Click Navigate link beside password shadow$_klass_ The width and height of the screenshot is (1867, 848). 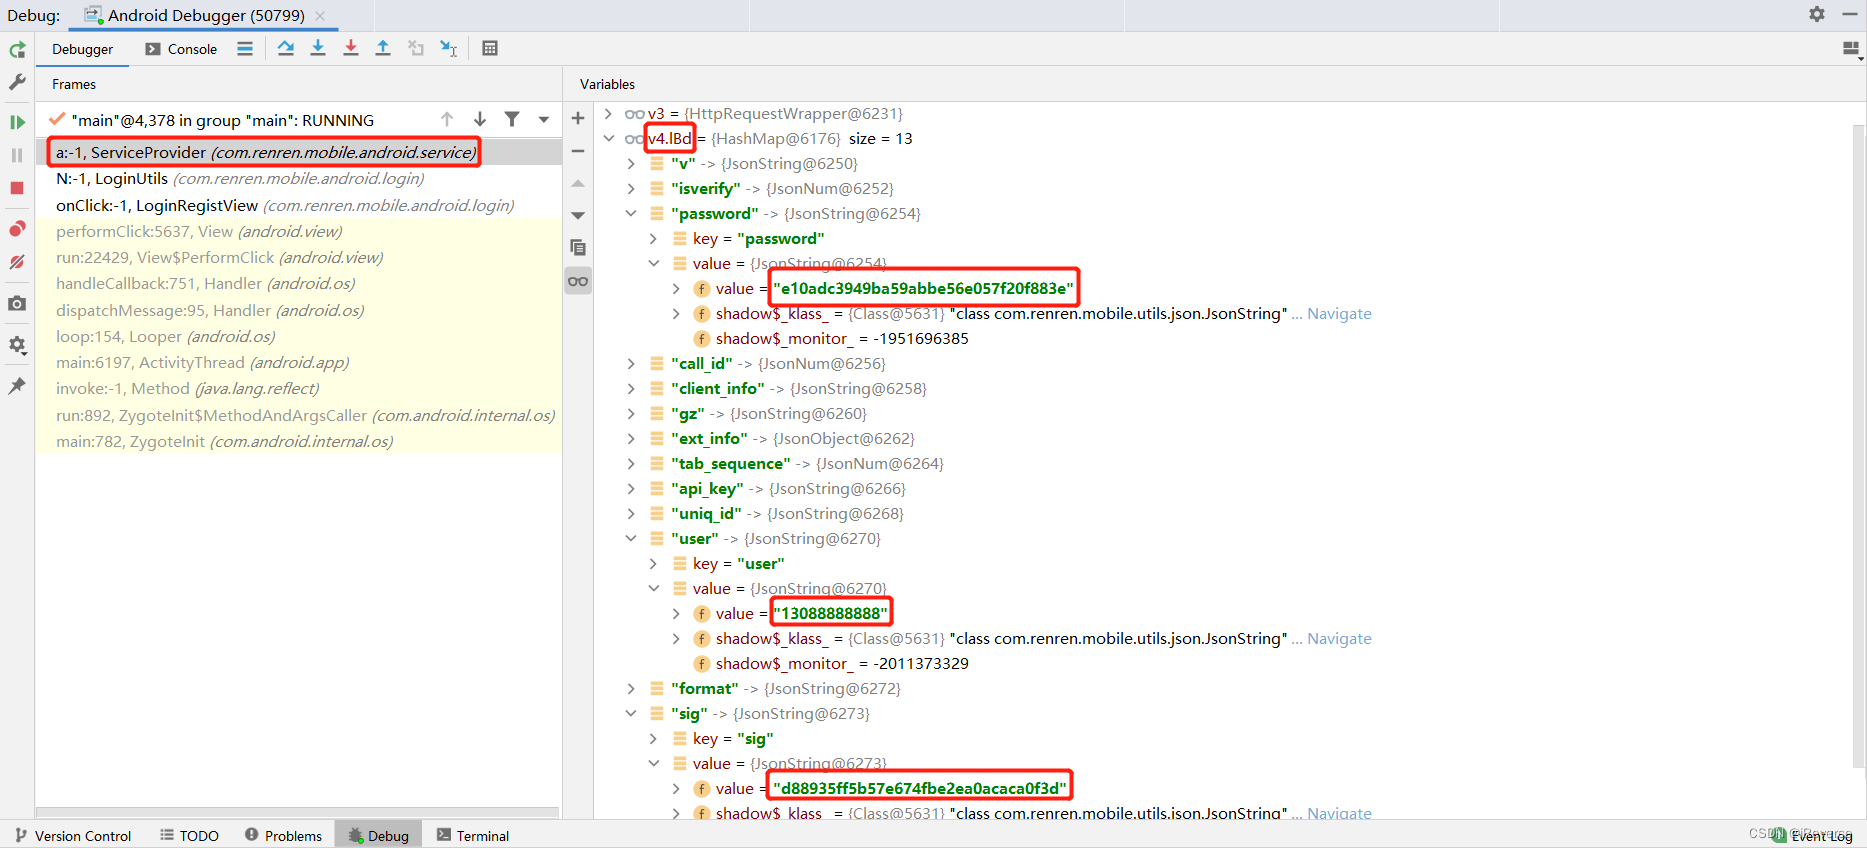tap(1339, 313)
